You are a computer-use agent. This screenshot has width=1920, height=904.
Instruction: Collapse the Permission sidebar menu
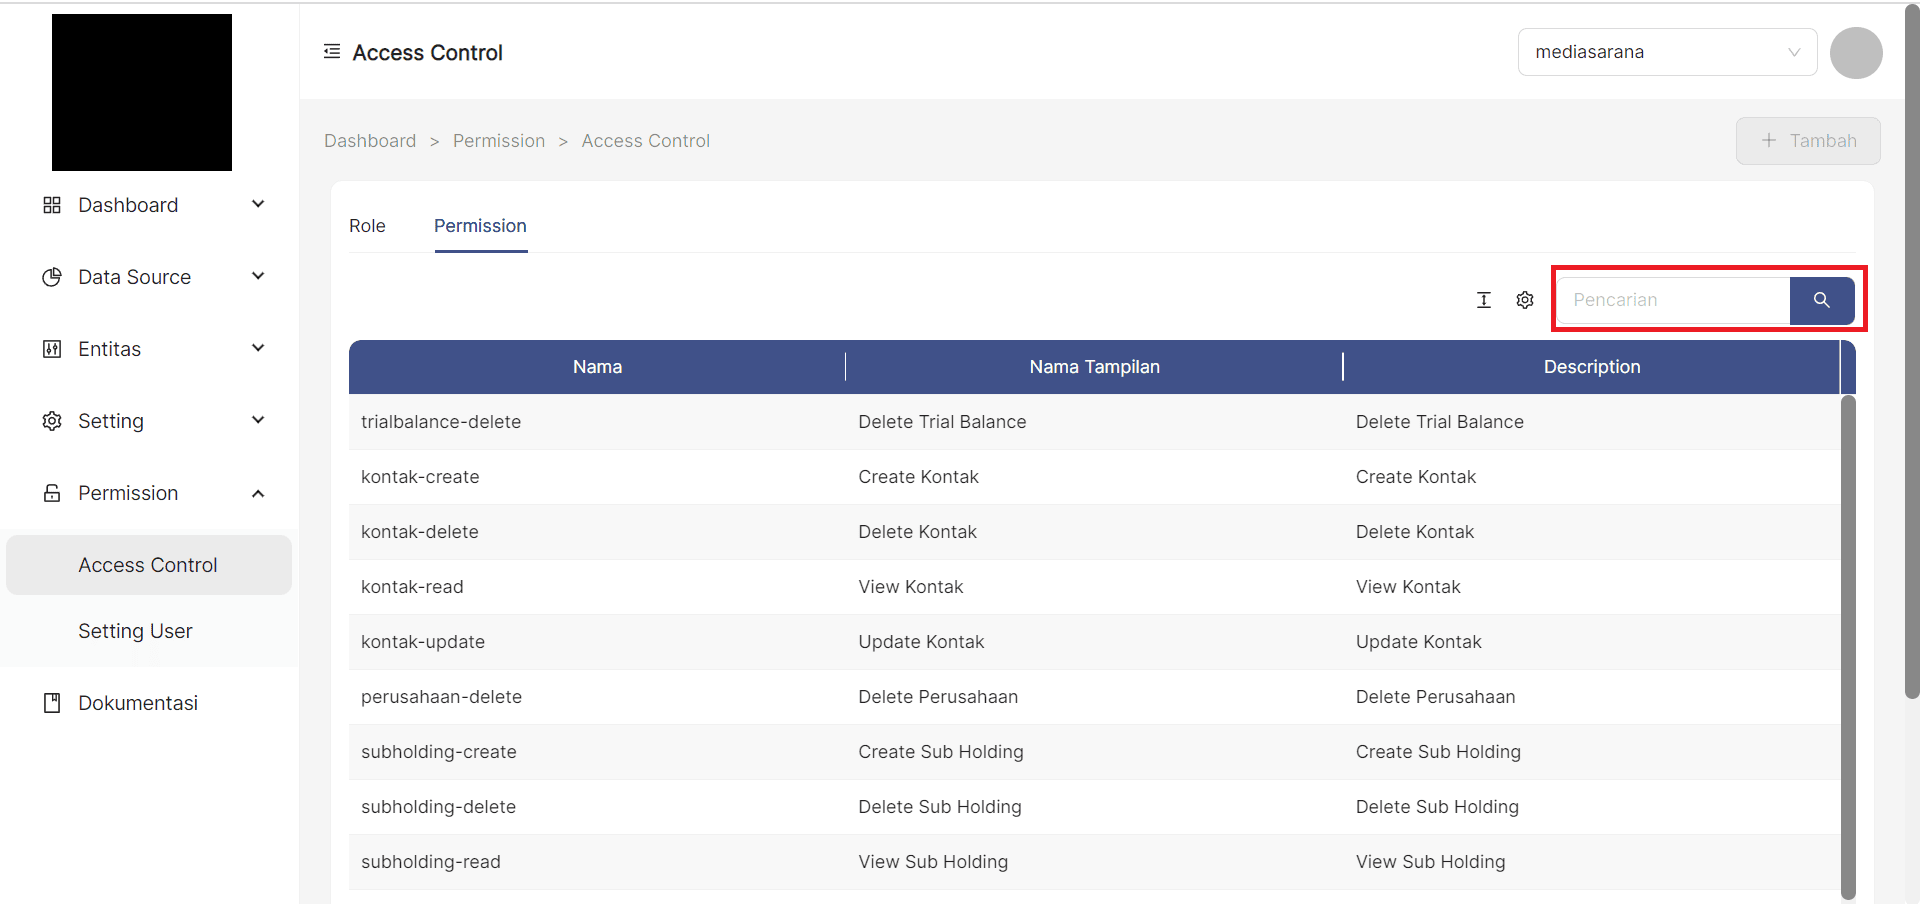258,493
